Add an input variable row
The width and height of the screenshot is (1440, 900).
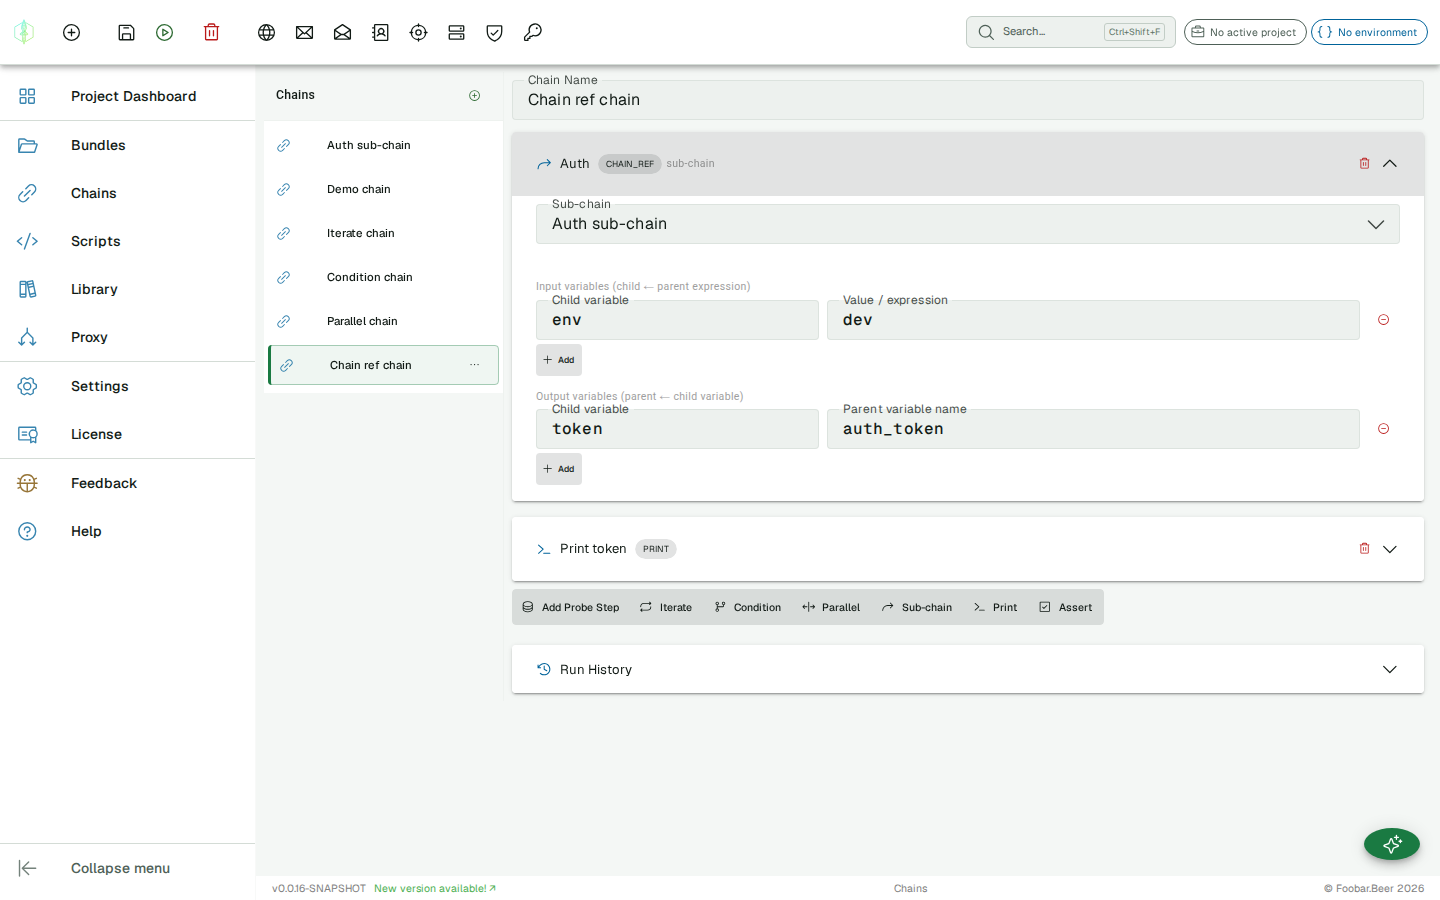[559, 360]
